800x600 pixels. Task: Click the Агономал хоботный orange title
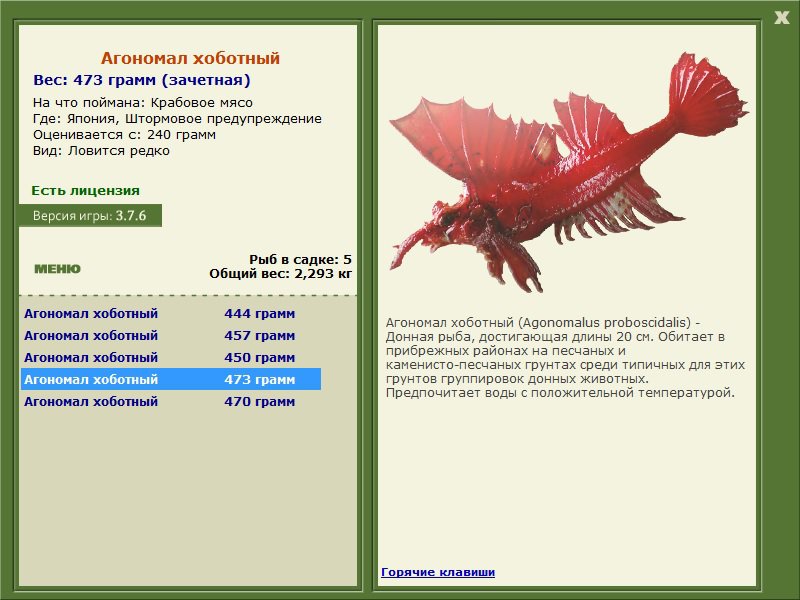click(190, 58)
